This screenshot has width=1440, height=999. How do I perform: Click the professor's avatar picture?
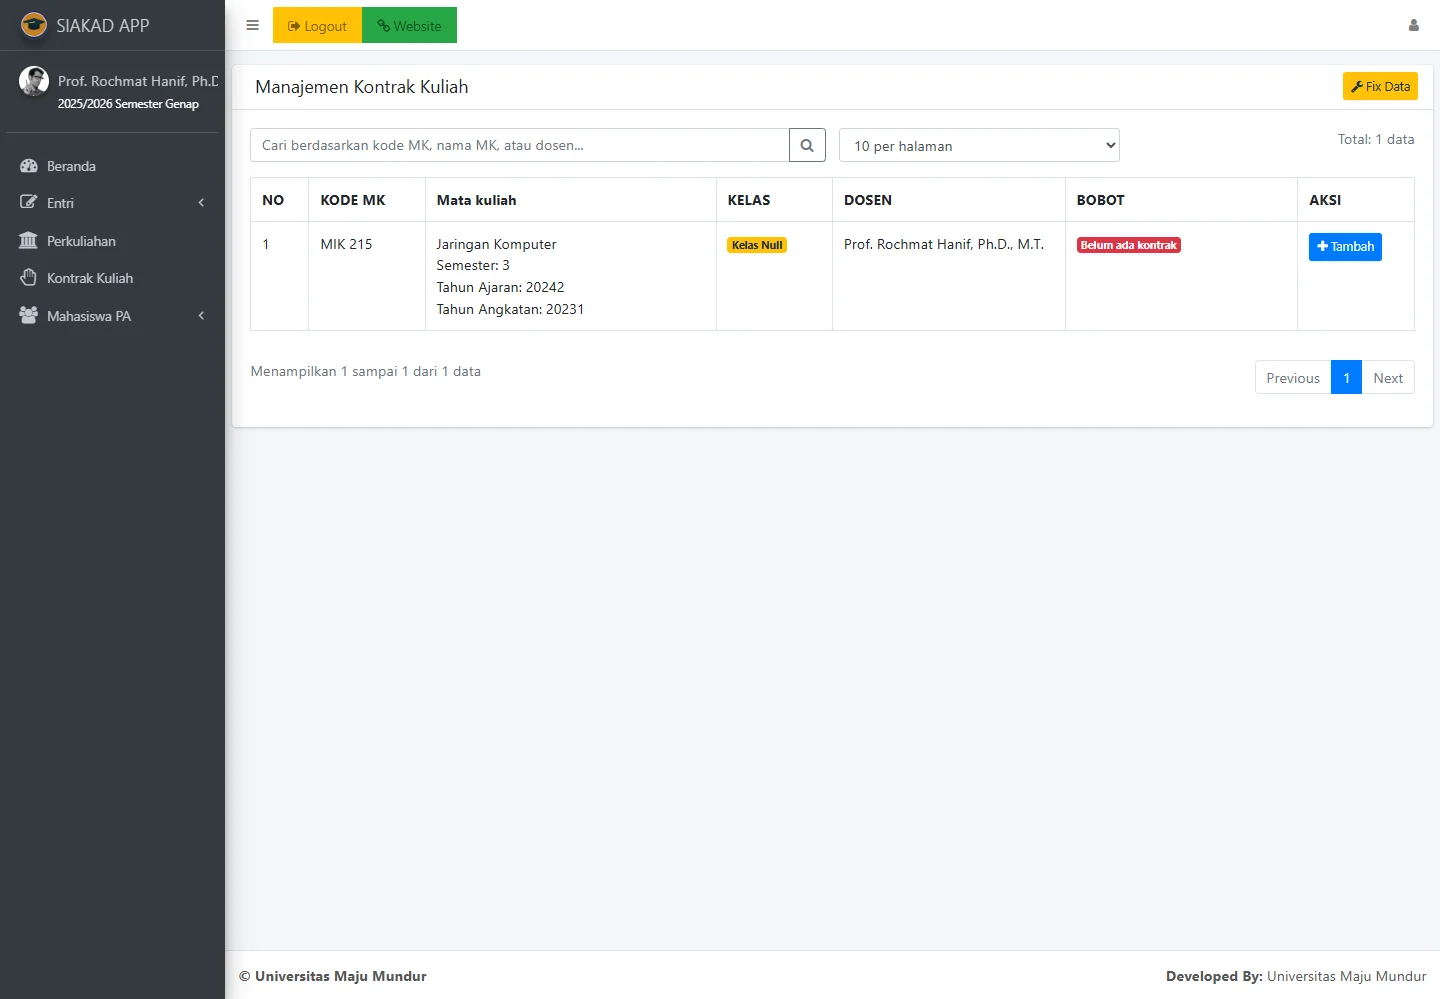tap(34, 81)
